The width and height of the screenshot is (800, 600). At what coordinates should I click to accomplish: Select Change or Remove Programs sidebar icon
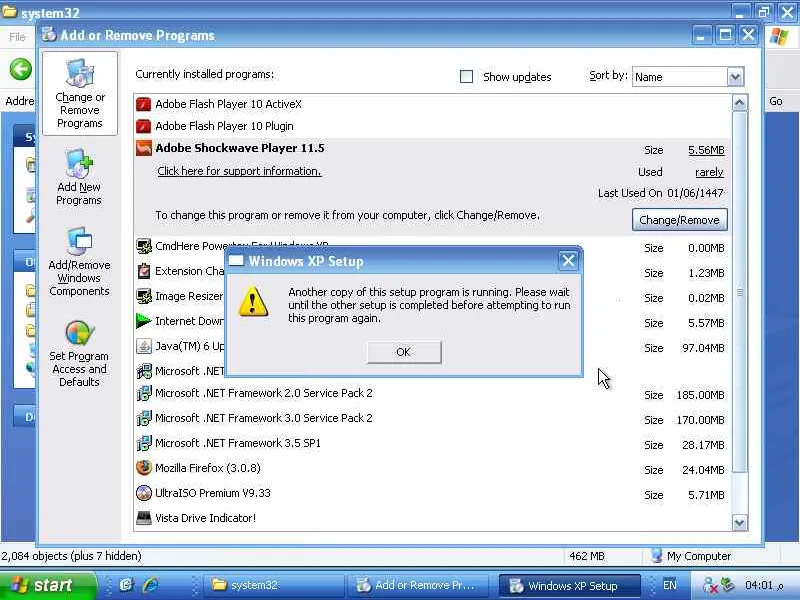[x=80, y=93]
